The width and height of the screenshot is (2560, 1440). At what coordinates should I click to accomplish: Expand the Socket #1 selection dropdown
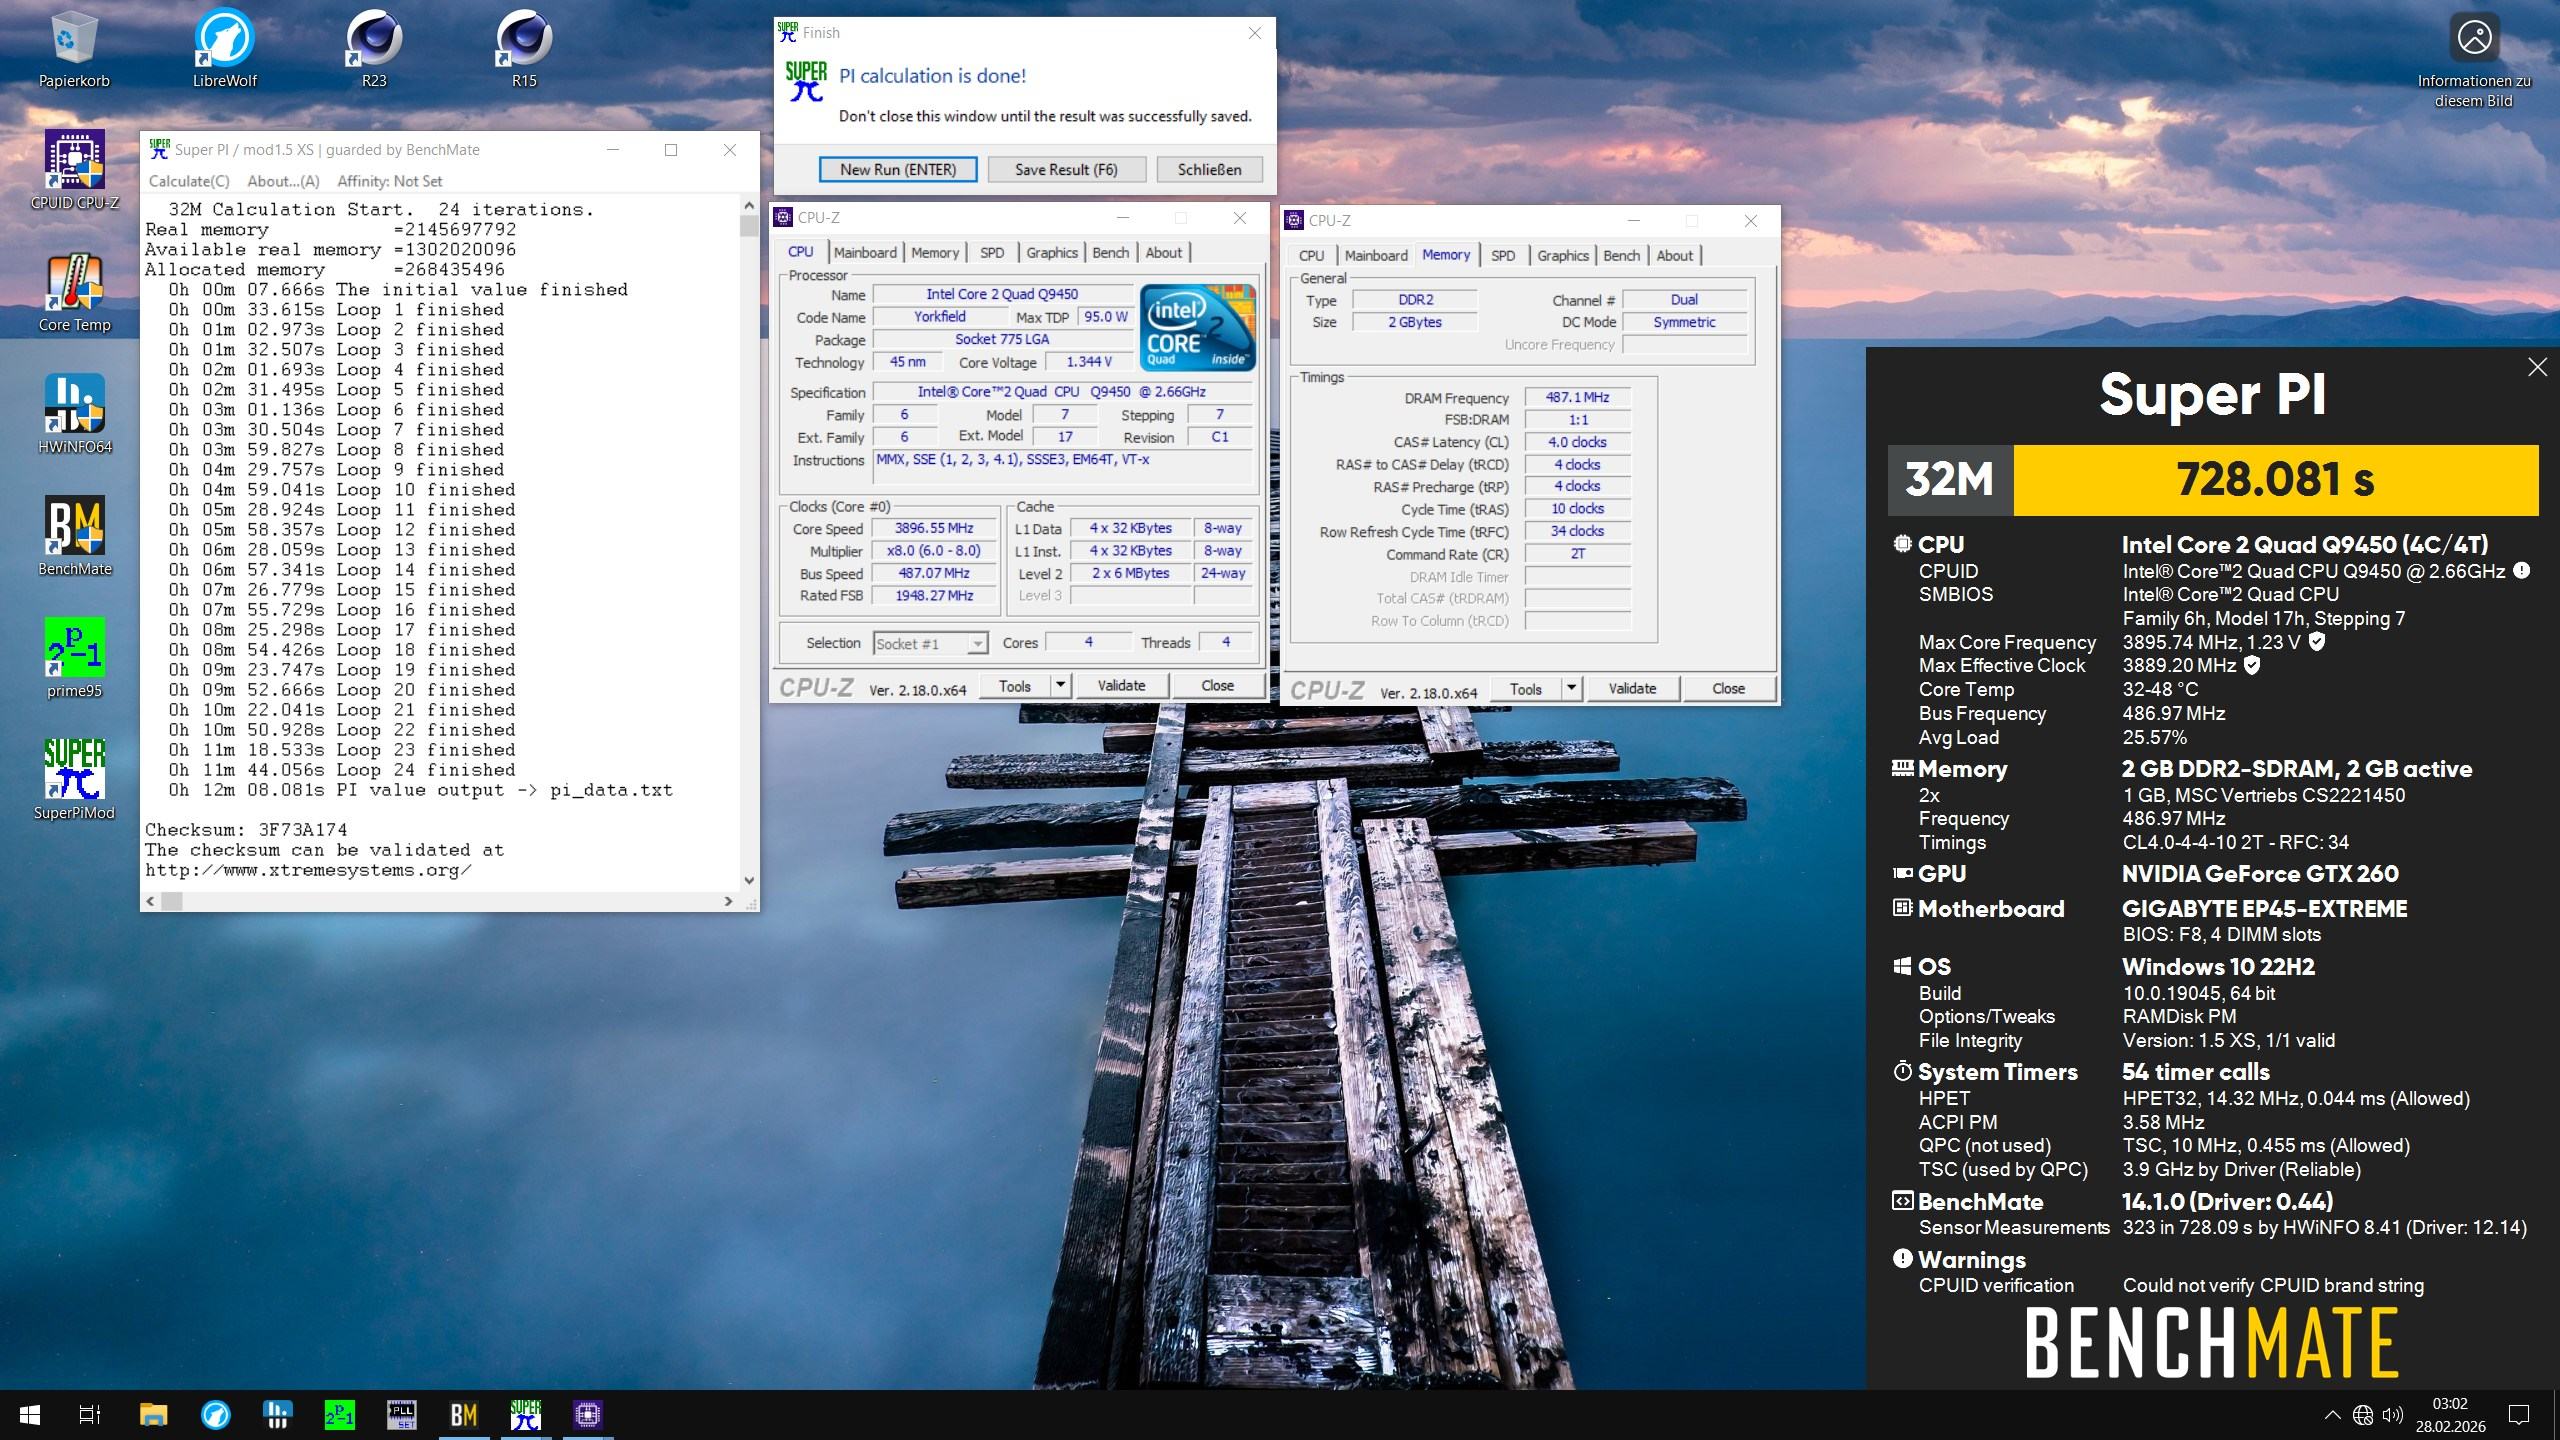click(977, 644)
